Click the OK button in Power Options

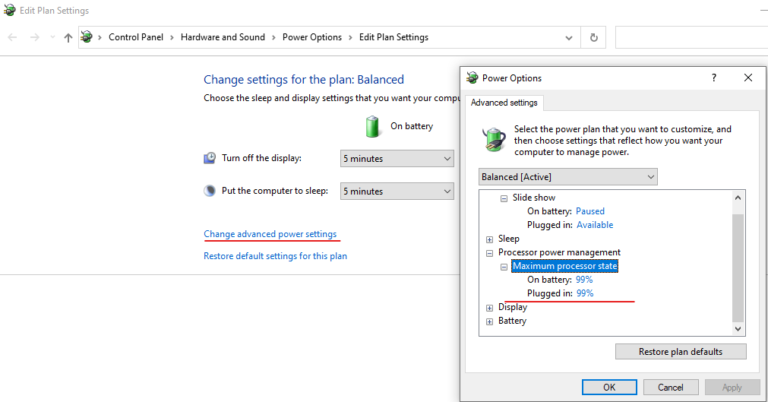(x=609, y=387)
